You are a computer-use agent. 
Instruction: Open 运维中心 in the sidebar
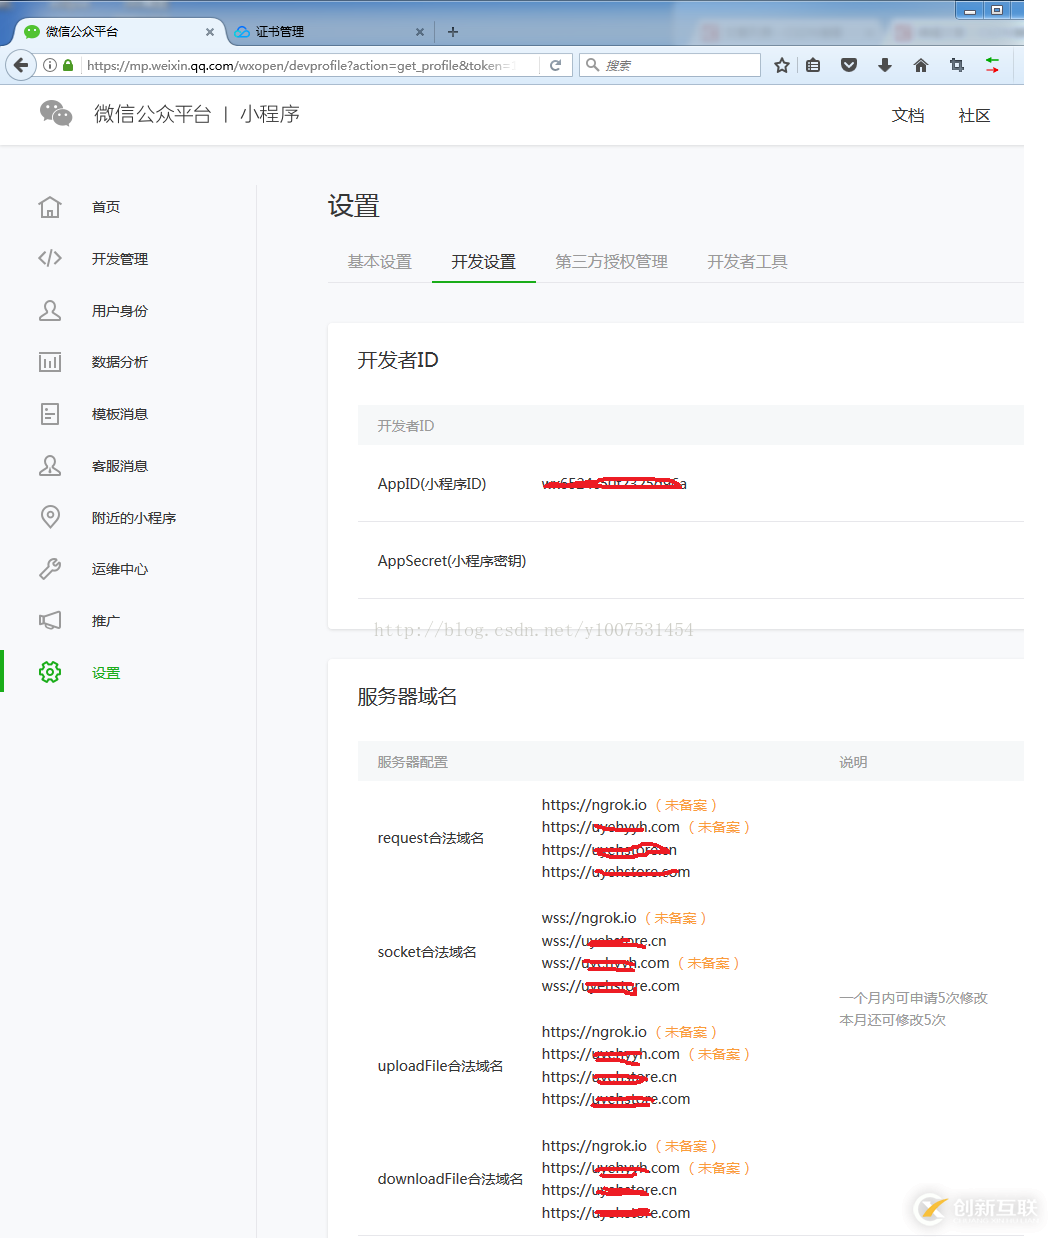tap(120, 569)
